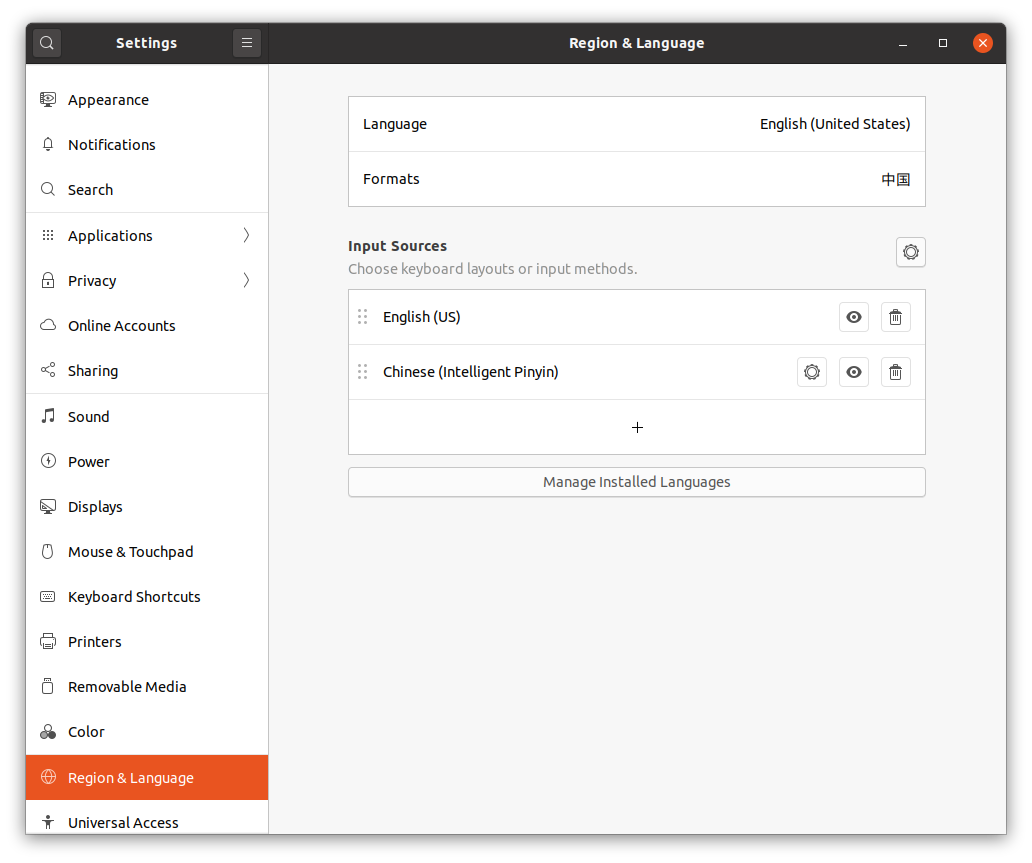This screenshot has height=863, width=1032.
Task: Select the Appearance settings icon
Action: tap(47, 99)
